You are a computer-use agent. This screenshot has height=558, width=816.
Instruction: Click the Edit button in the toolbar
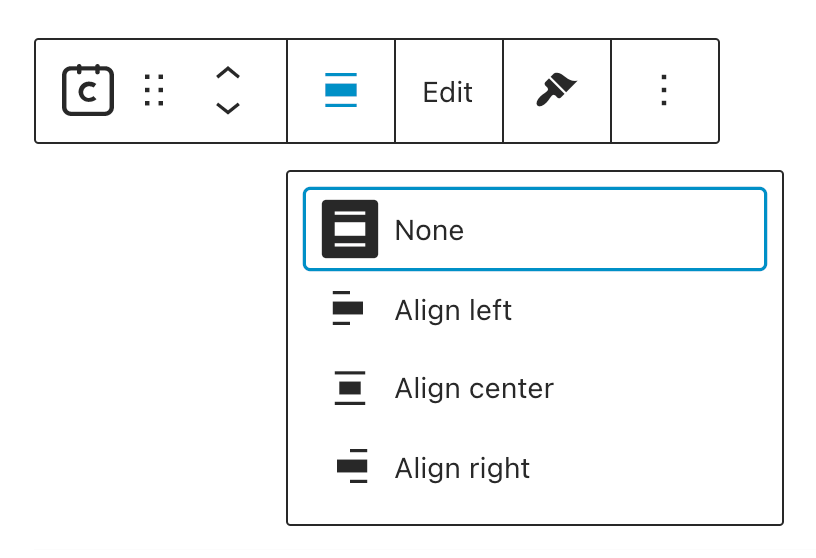pyautogui.click(x=448, y=92)
